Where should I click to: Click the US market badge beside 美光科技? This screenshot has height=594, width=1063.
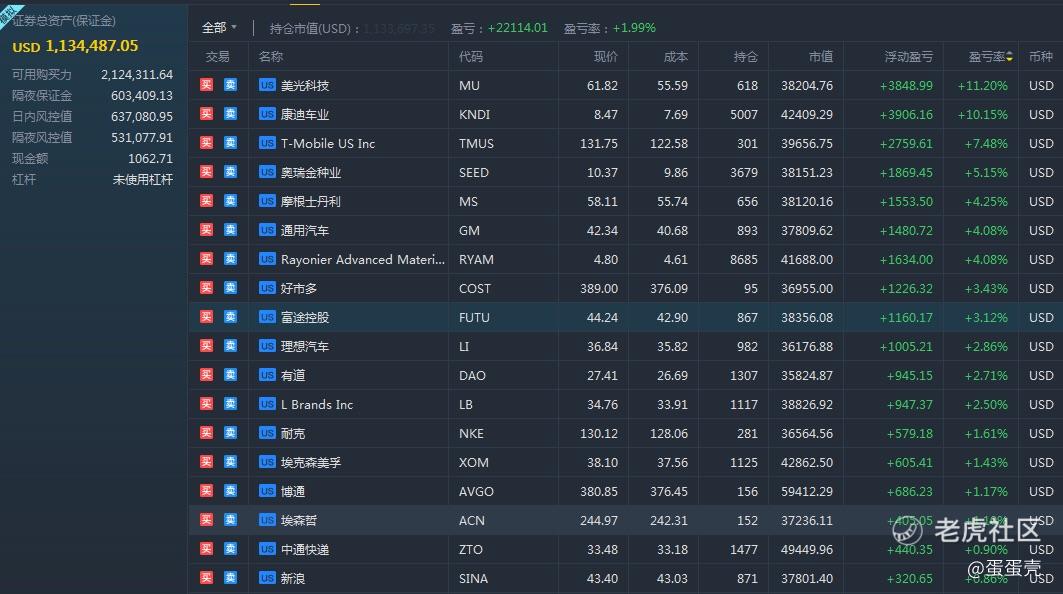pyautogui.click(x=267, y=85)
